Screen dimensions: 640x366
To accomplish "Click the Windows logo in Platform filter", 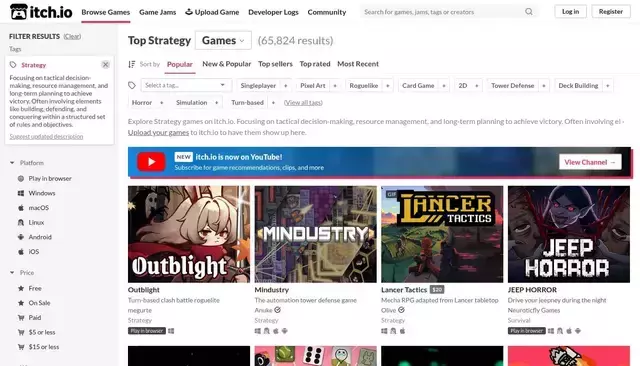I will click(x=21, y=193).
